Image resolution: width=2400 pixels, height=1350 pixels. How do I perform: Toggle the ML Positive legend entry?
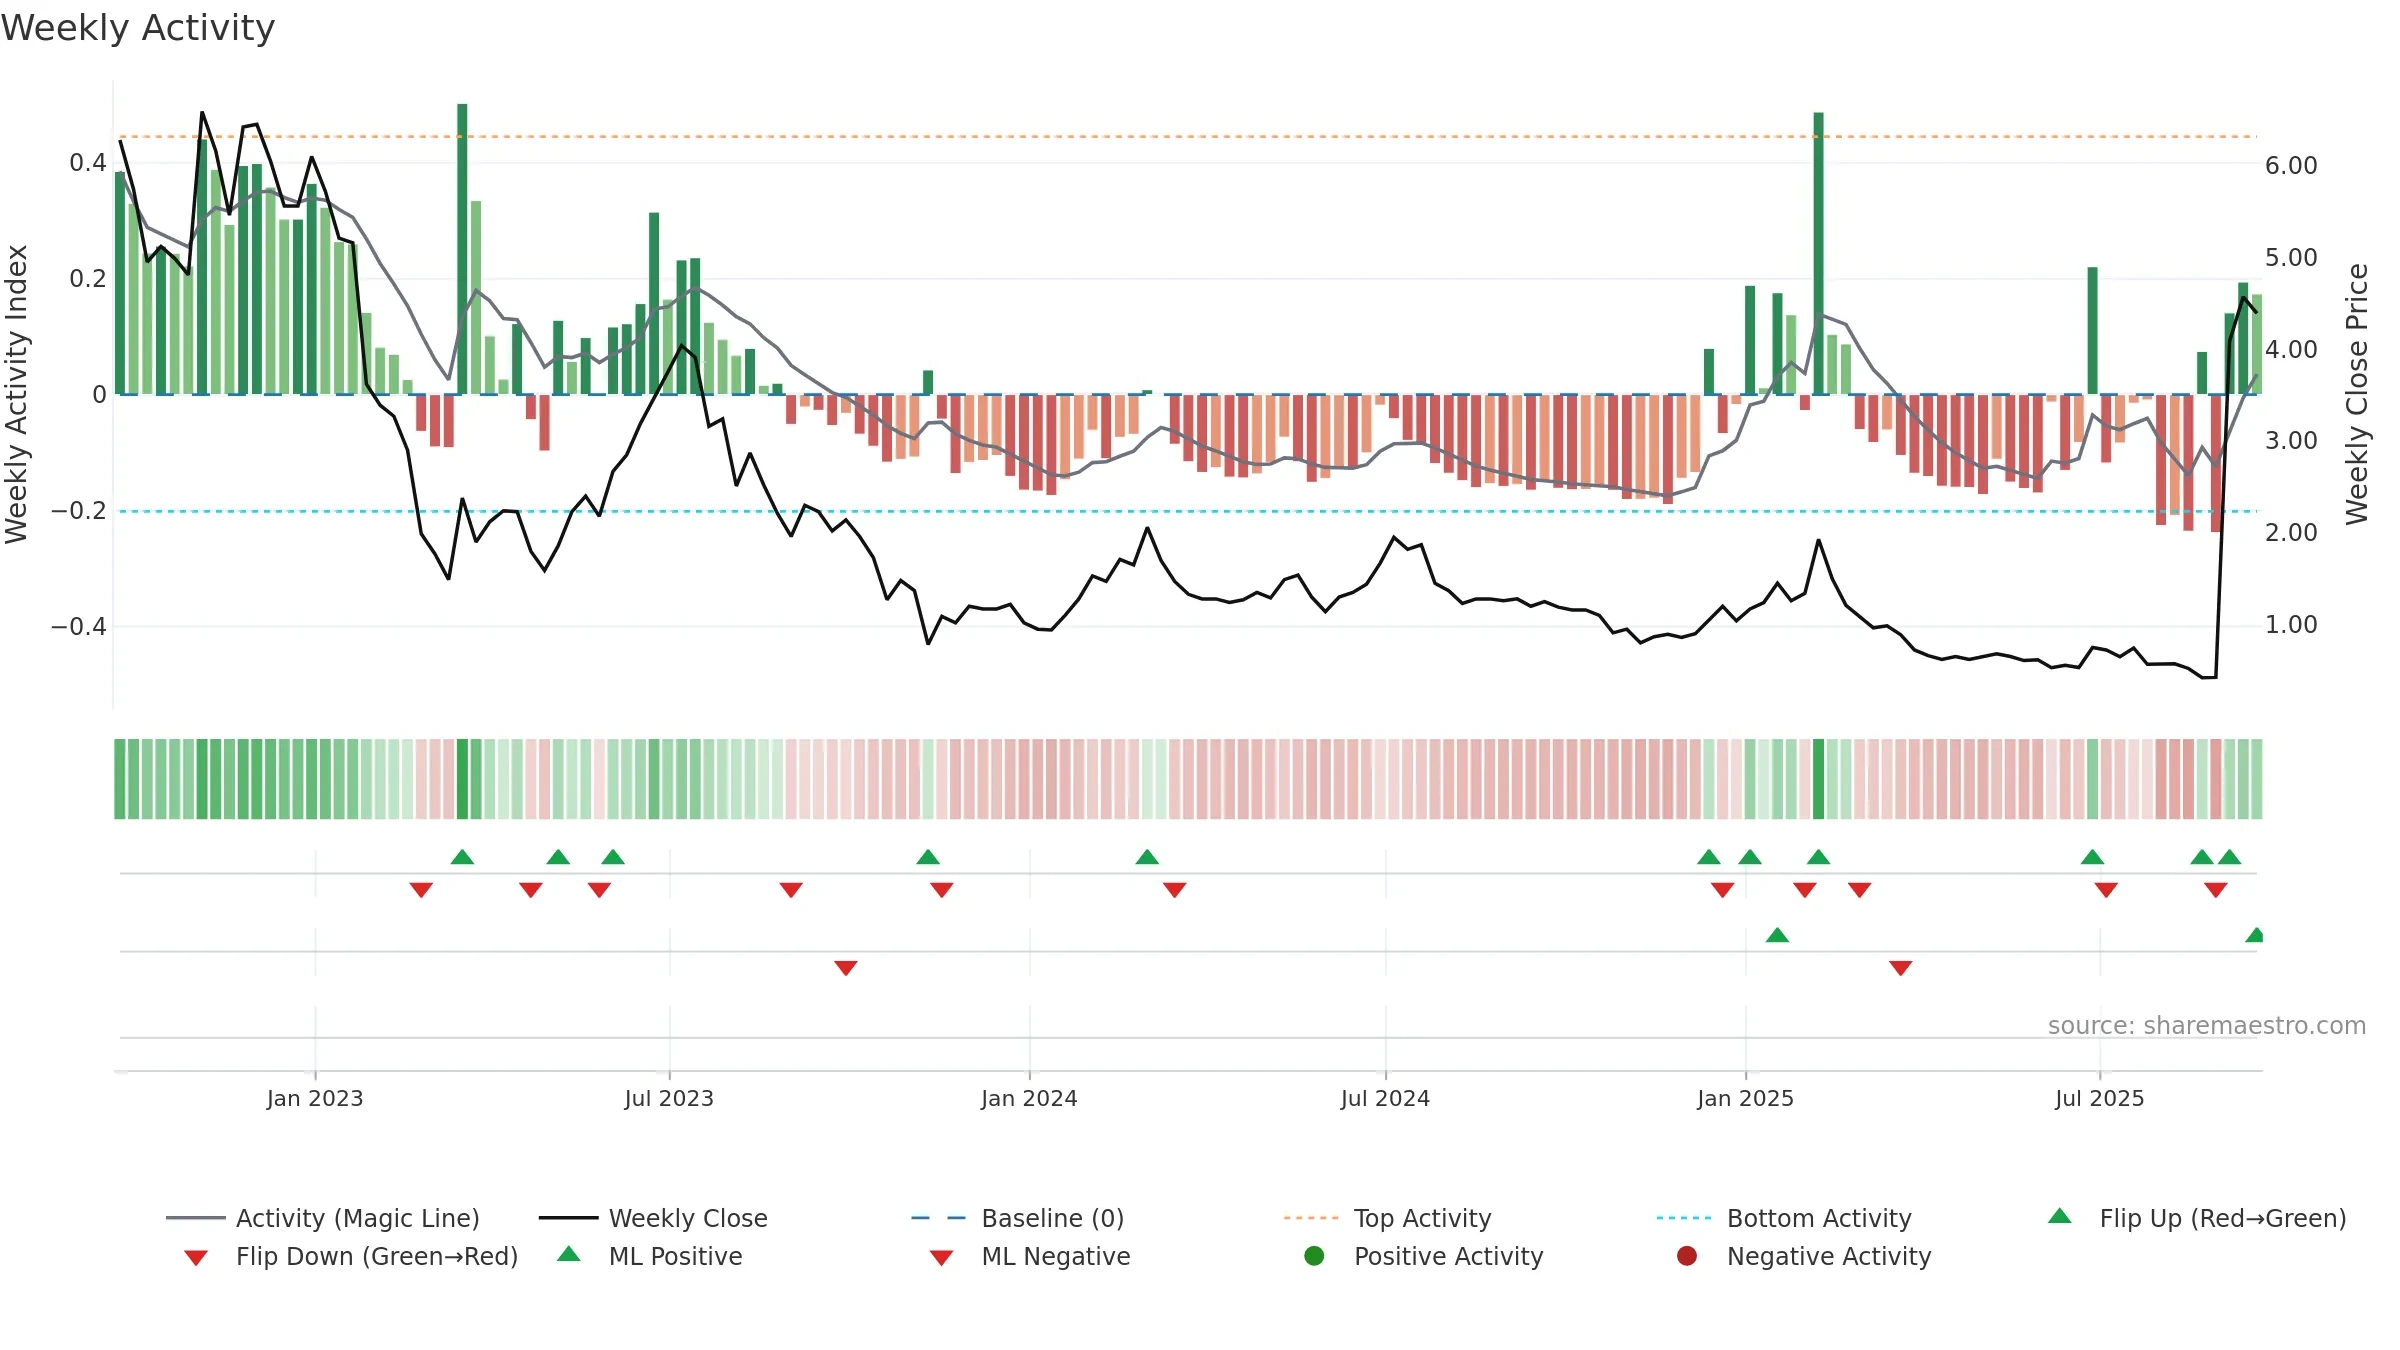649,1256
